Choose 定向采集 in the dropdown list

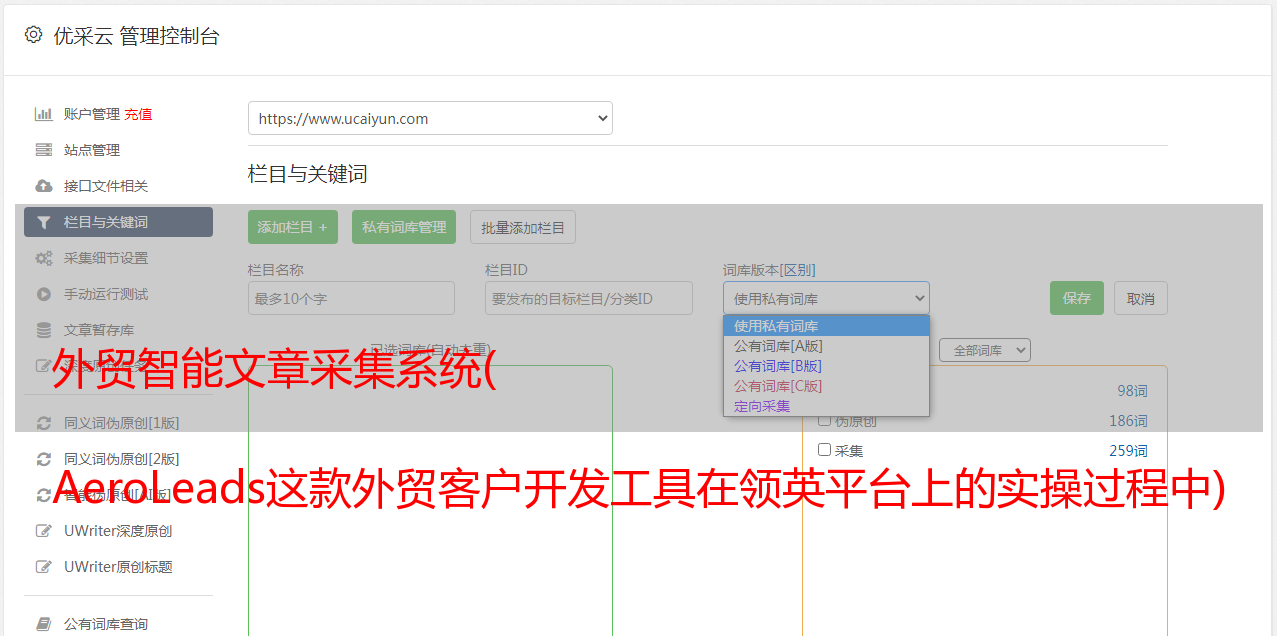pyautogui.click(x=826, y=406)
